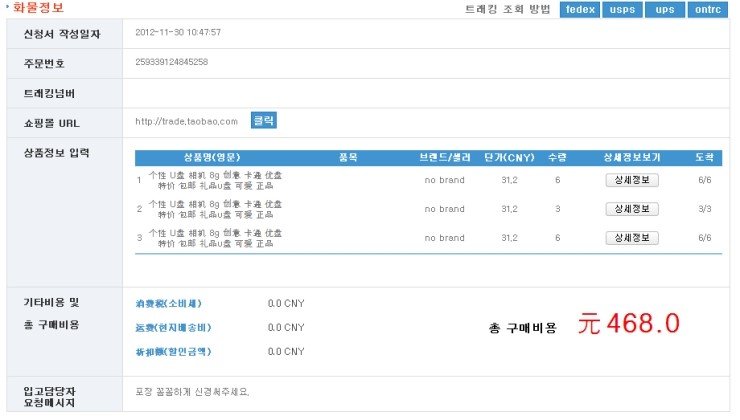Screen dimensions: 740x420
Task: Select the 화물정보 section heading
Action: 38,8
